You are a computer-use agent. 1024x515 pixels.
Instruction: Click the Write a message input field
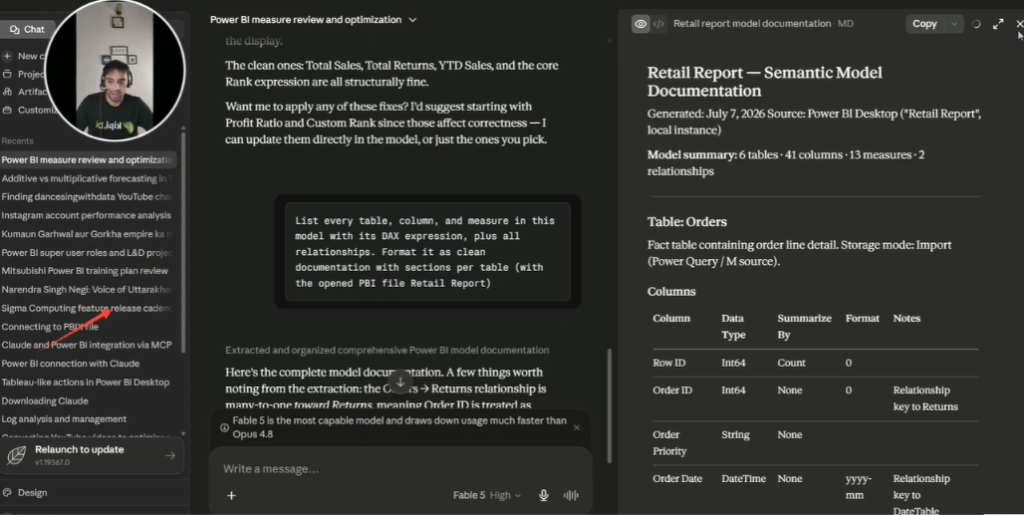click(400, 469)
